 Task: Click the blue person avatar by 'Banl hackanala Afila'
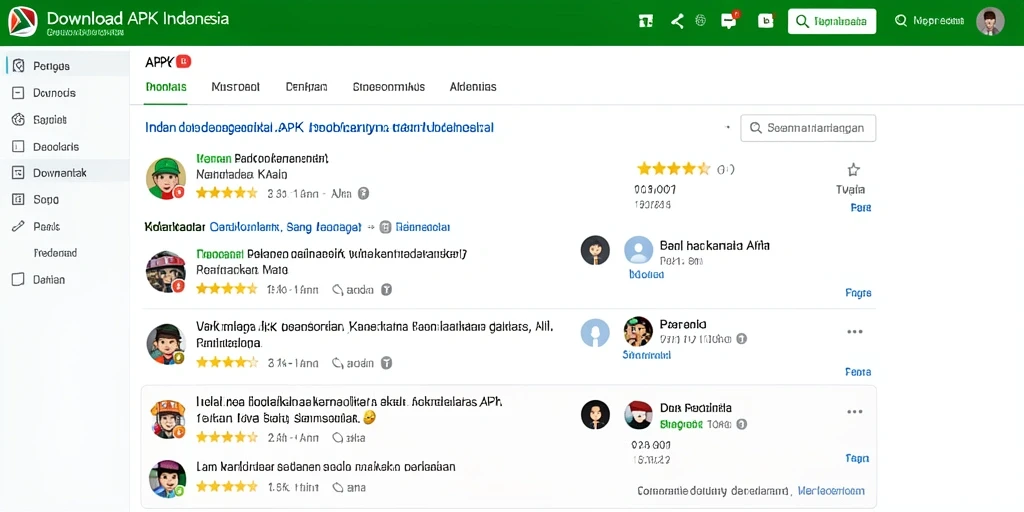point(639,250)
